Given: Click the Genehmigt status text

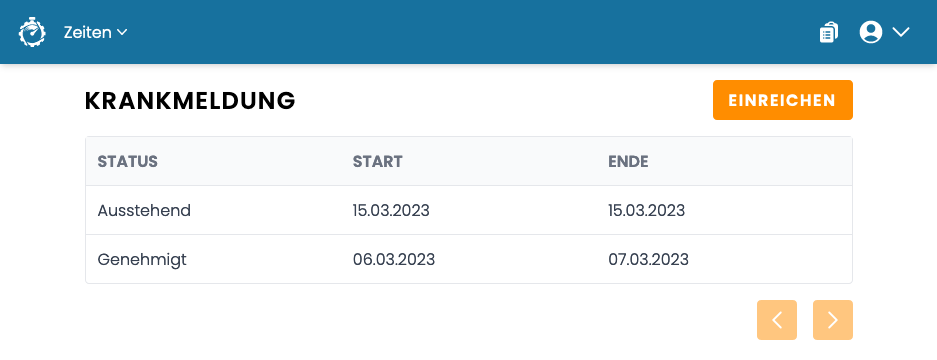Looking at the screenshot, I should (142, 260).
